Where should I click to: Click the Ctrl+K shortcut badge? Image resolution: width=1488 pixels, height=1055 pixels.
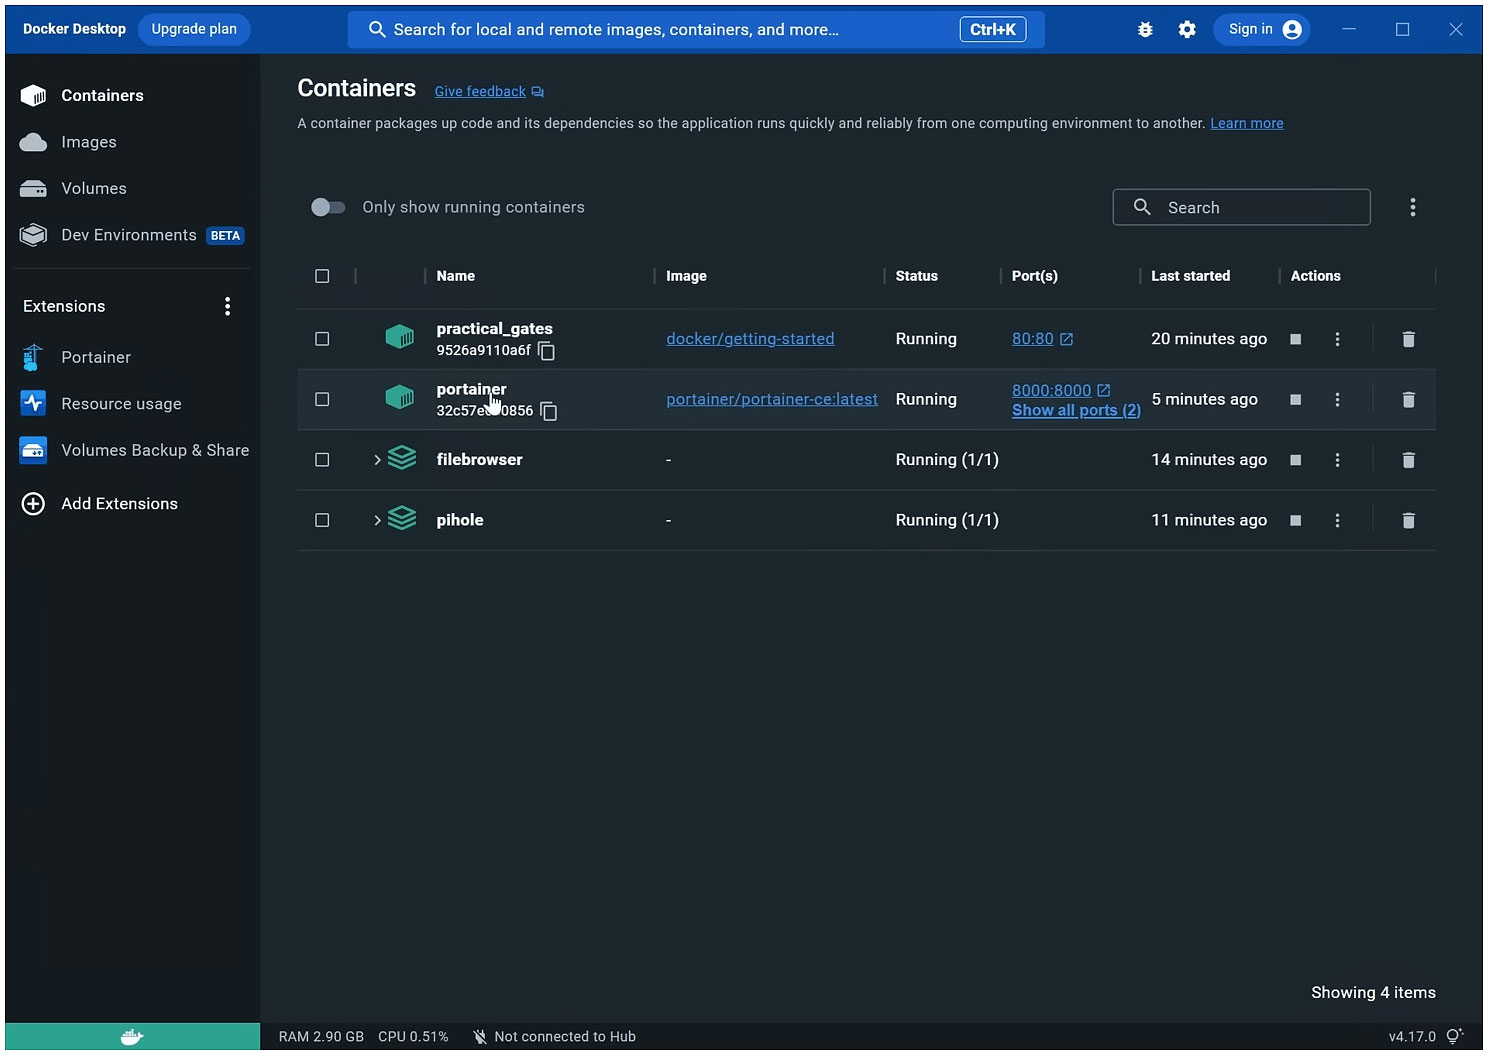coord(993,30)
